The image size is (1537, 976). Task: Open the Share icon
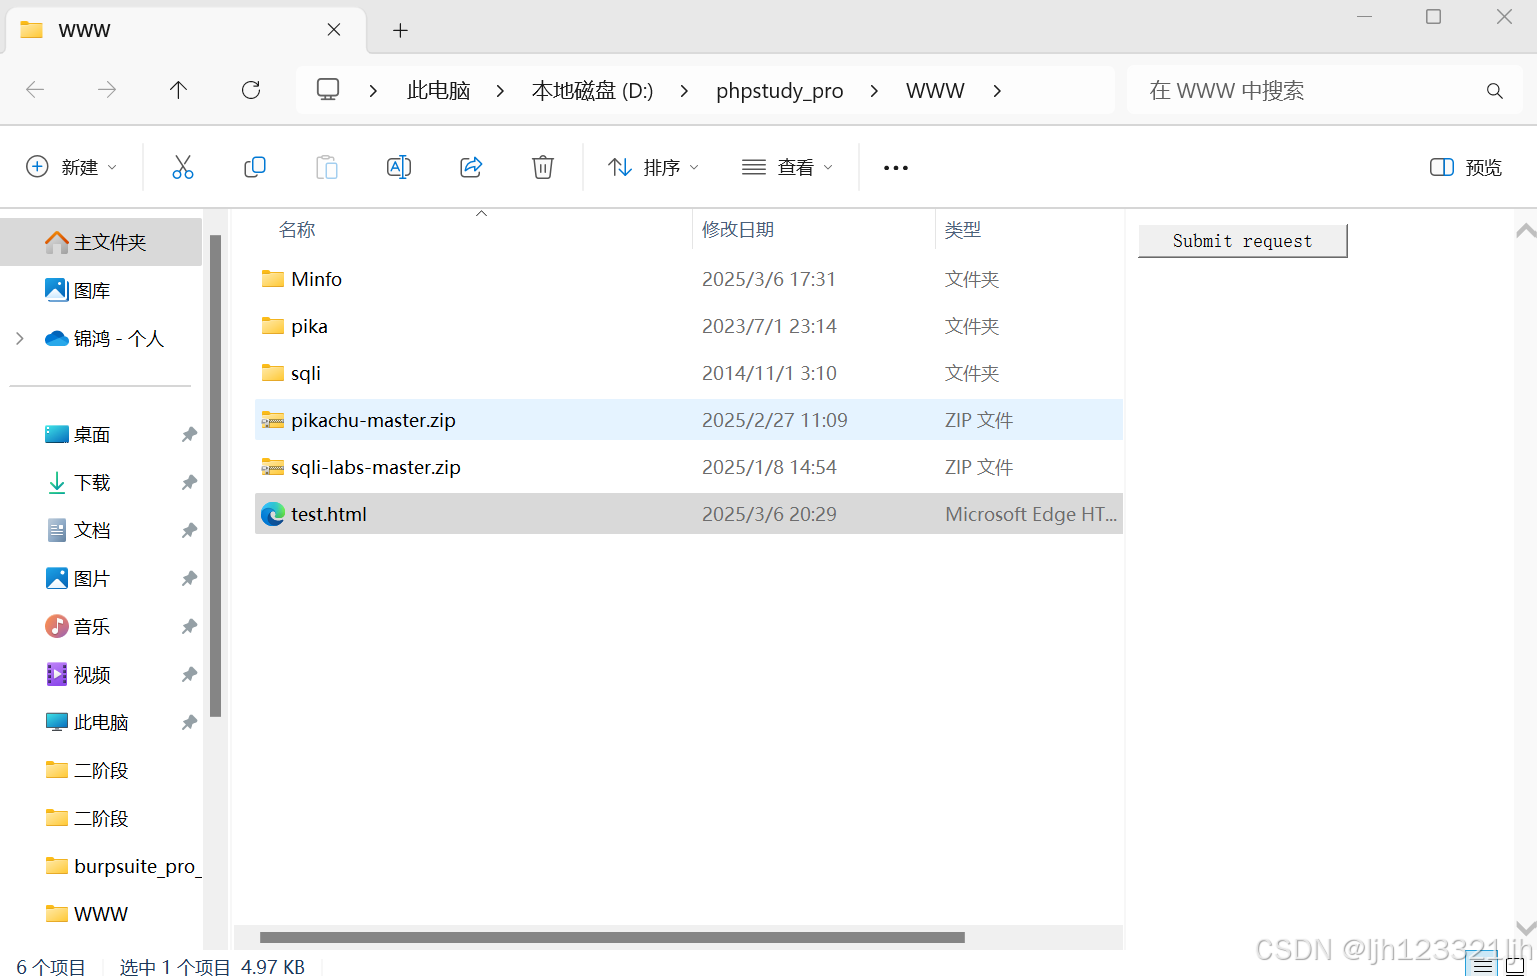[471, 166]
